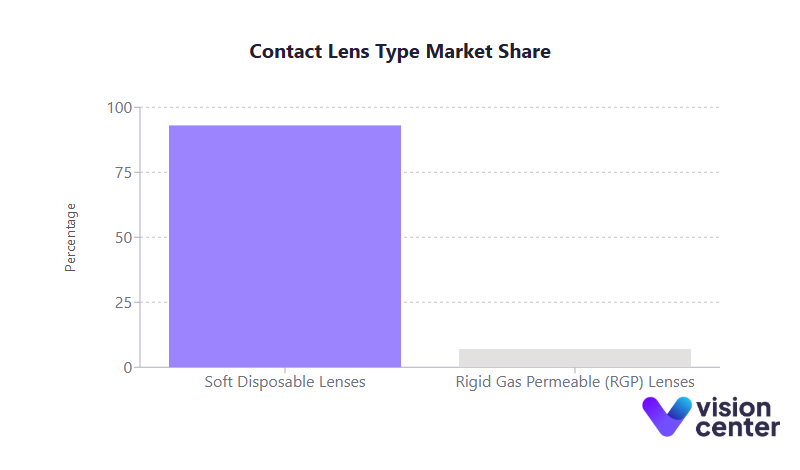The height and width of the screenshot is (470, 800).
Task: Click the 0 y-axis tick label
Action: (x=128, y=368)
